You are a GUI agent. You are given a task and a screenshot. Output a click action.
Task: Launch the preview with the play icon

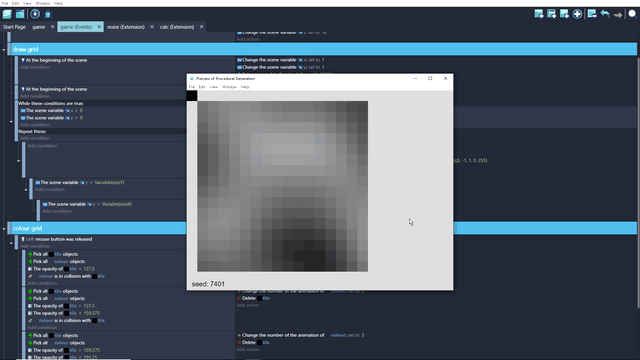(35, 14)
